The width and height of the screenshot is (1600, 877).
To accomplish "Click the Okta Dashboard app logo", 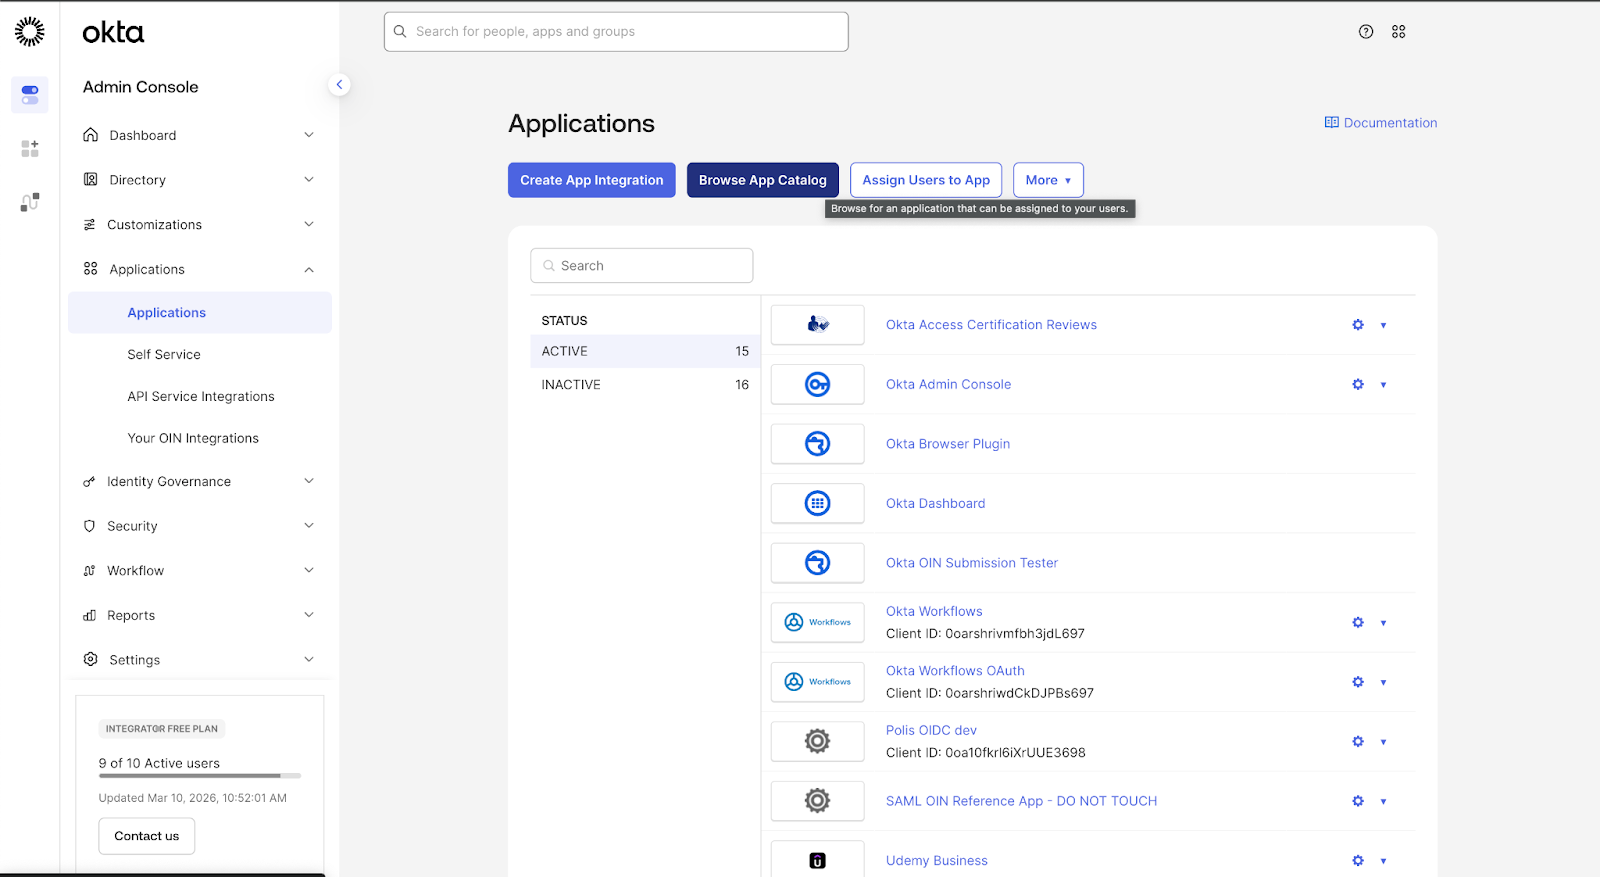I will (x=818, y=503).
